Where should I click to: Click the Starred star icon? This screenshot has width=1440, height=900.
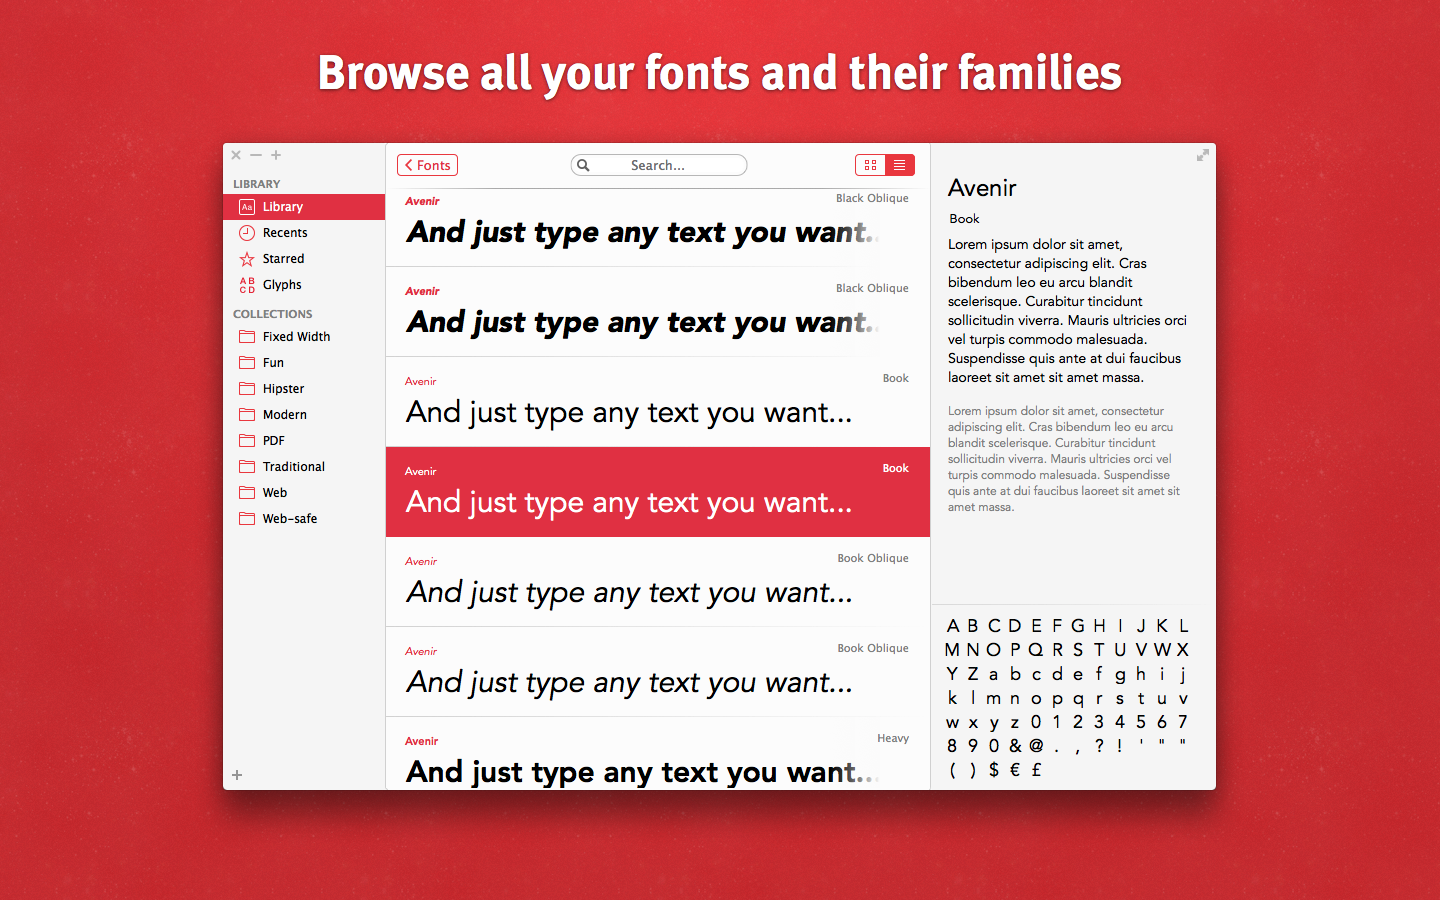[247, 259]
